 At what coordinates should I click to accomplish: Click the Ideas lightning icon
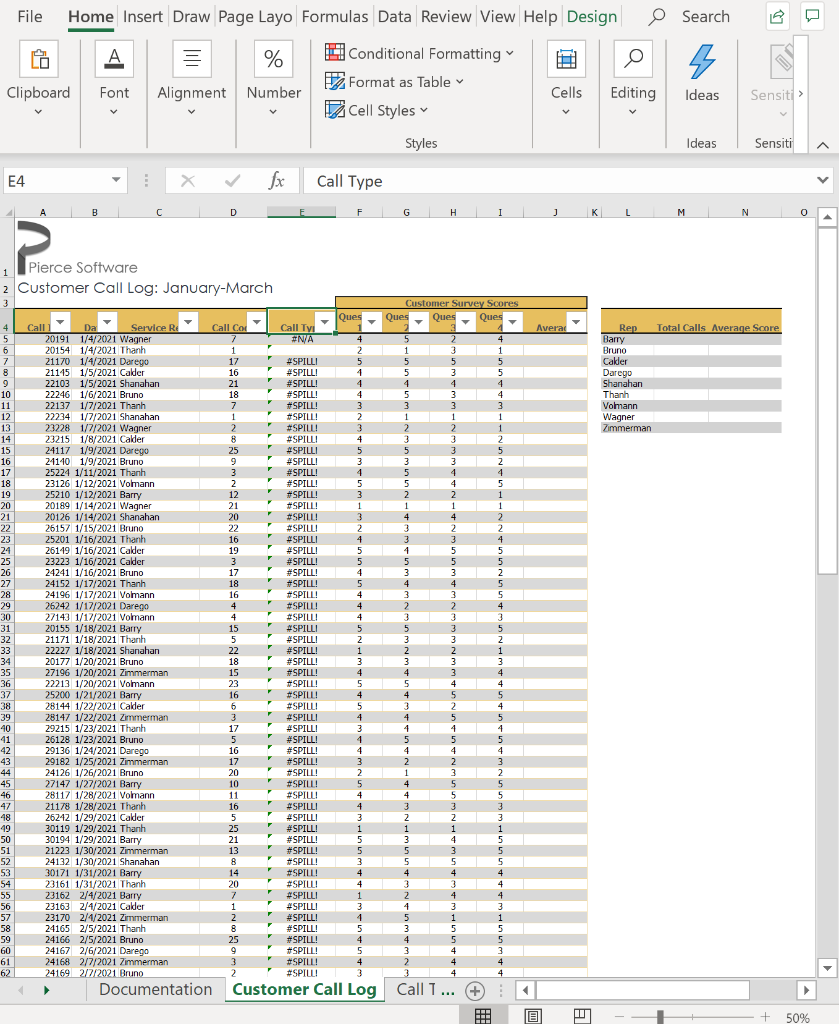(x=702, y=61)
